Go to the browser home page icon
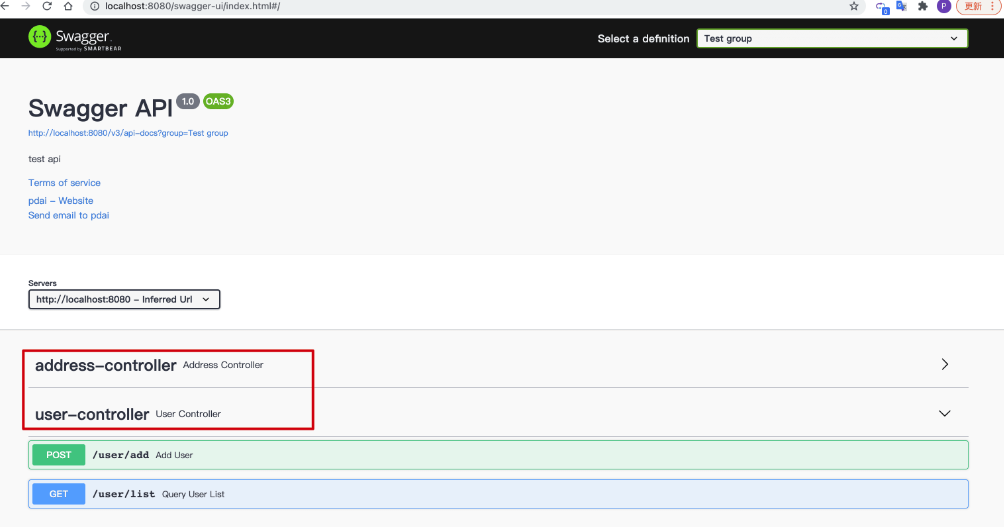The image size is (1004, 527). tap(70, 6)
